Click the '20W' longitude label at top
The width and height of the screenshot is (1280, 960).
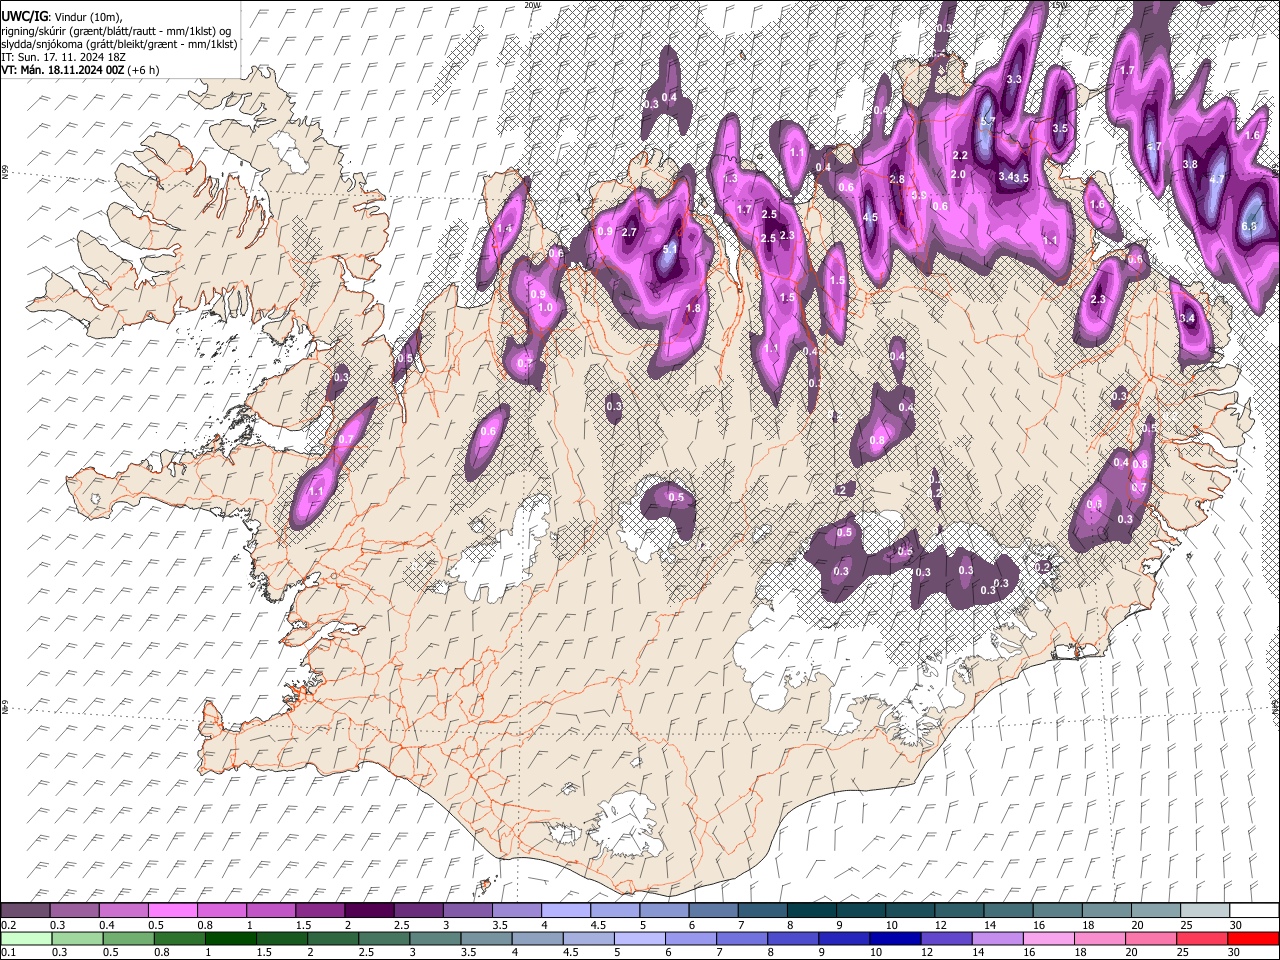click(532, 5)
